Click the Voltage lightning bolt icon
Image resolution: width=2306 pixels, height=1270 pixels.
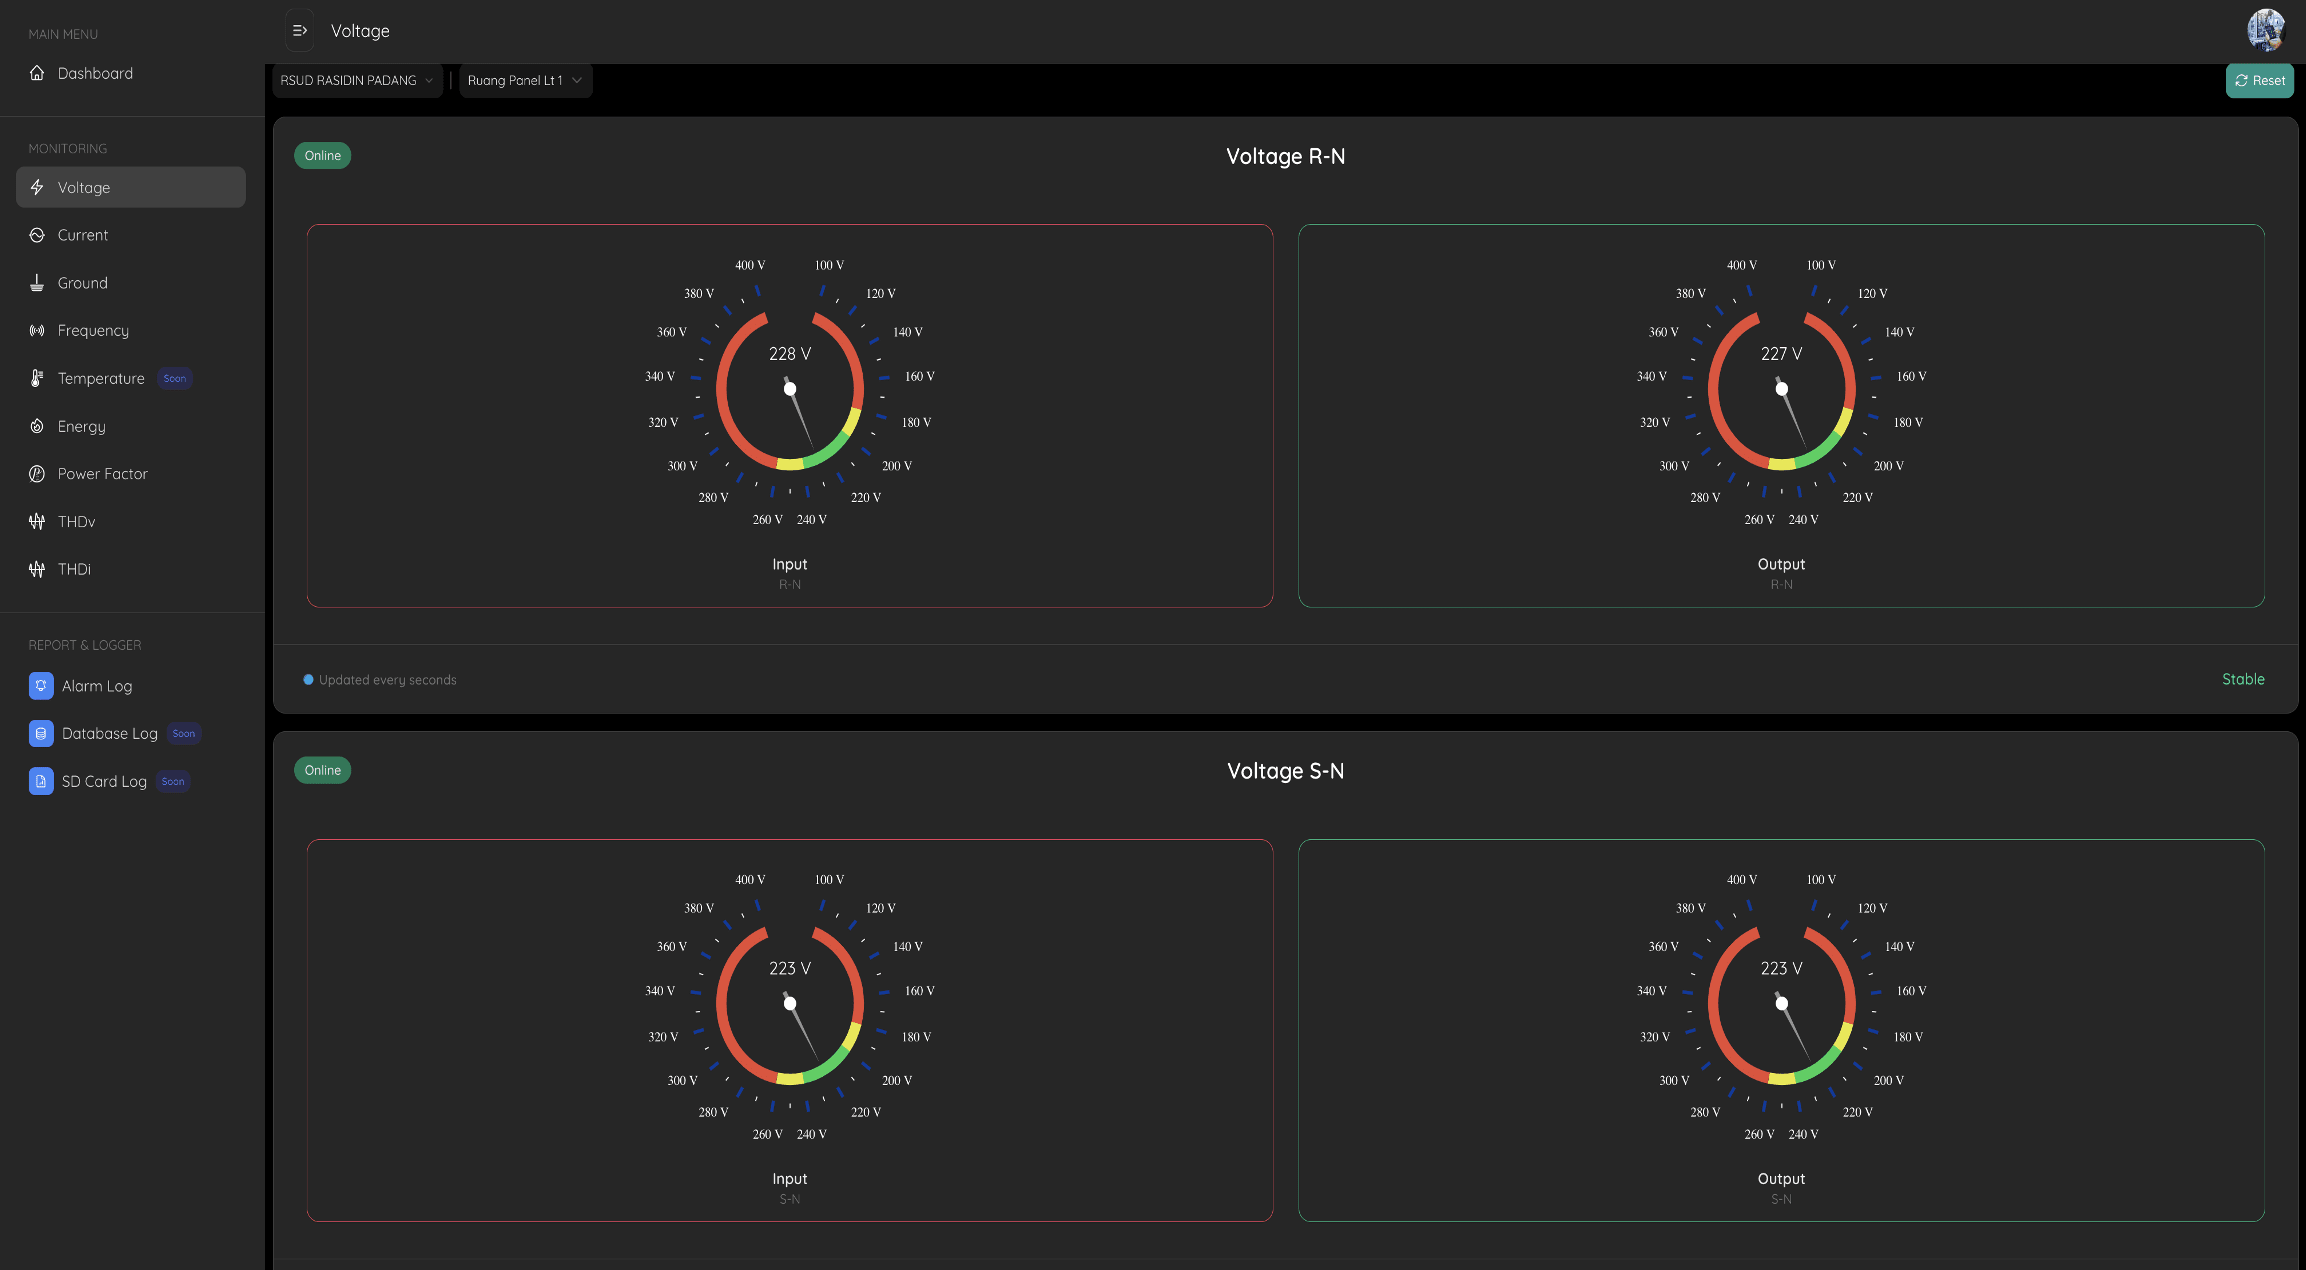click(x=37, y=187)
